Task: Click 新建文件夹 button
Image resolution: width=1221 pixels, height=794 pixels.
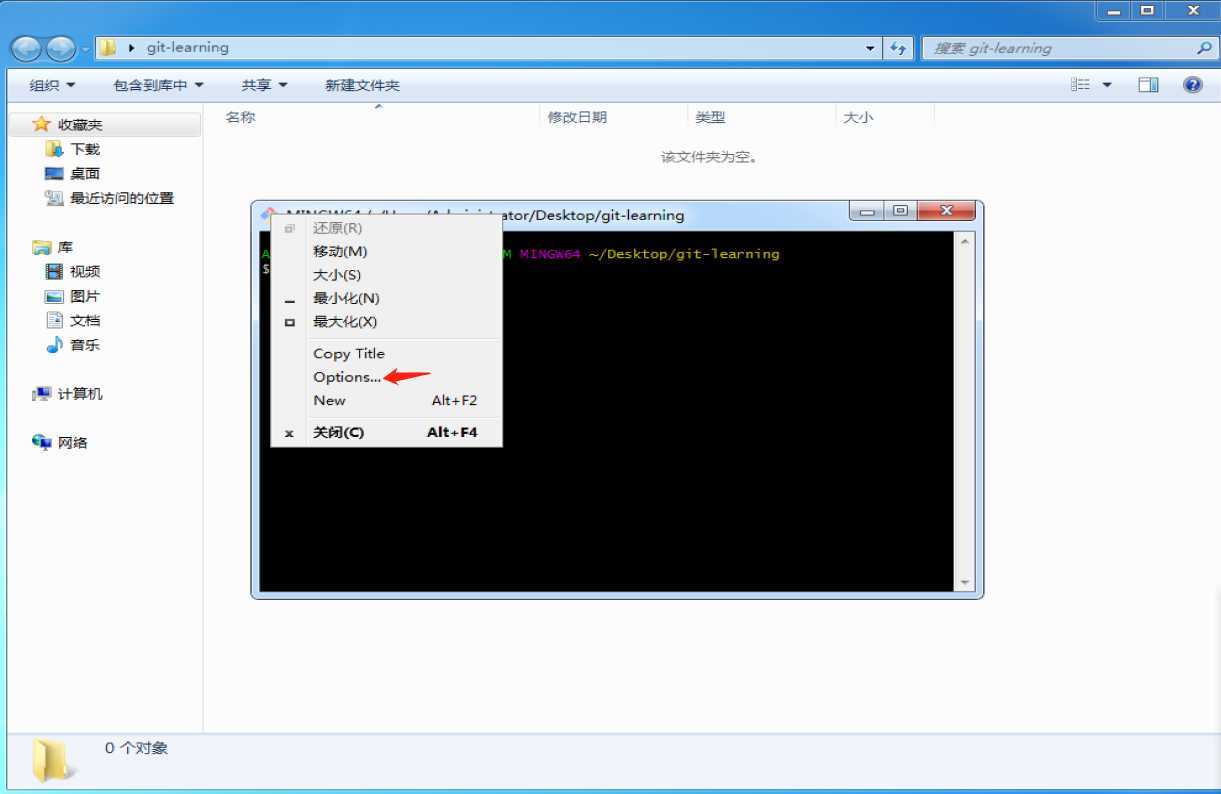Action: coord(362,86)
